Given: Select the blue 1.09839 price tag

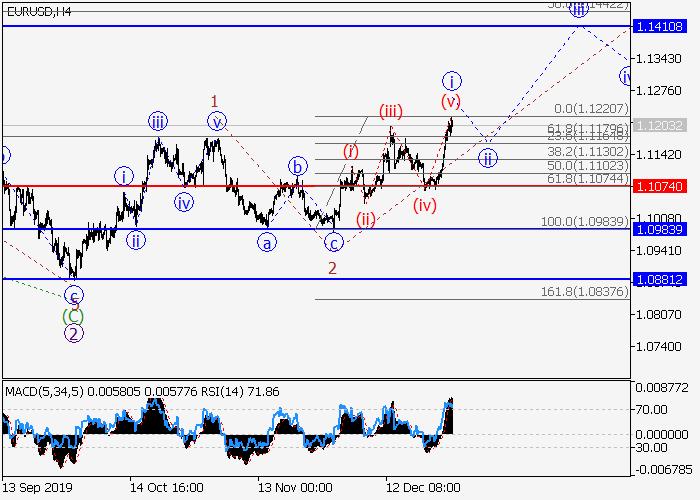Looking at the screenshot, I should (664, 230).
